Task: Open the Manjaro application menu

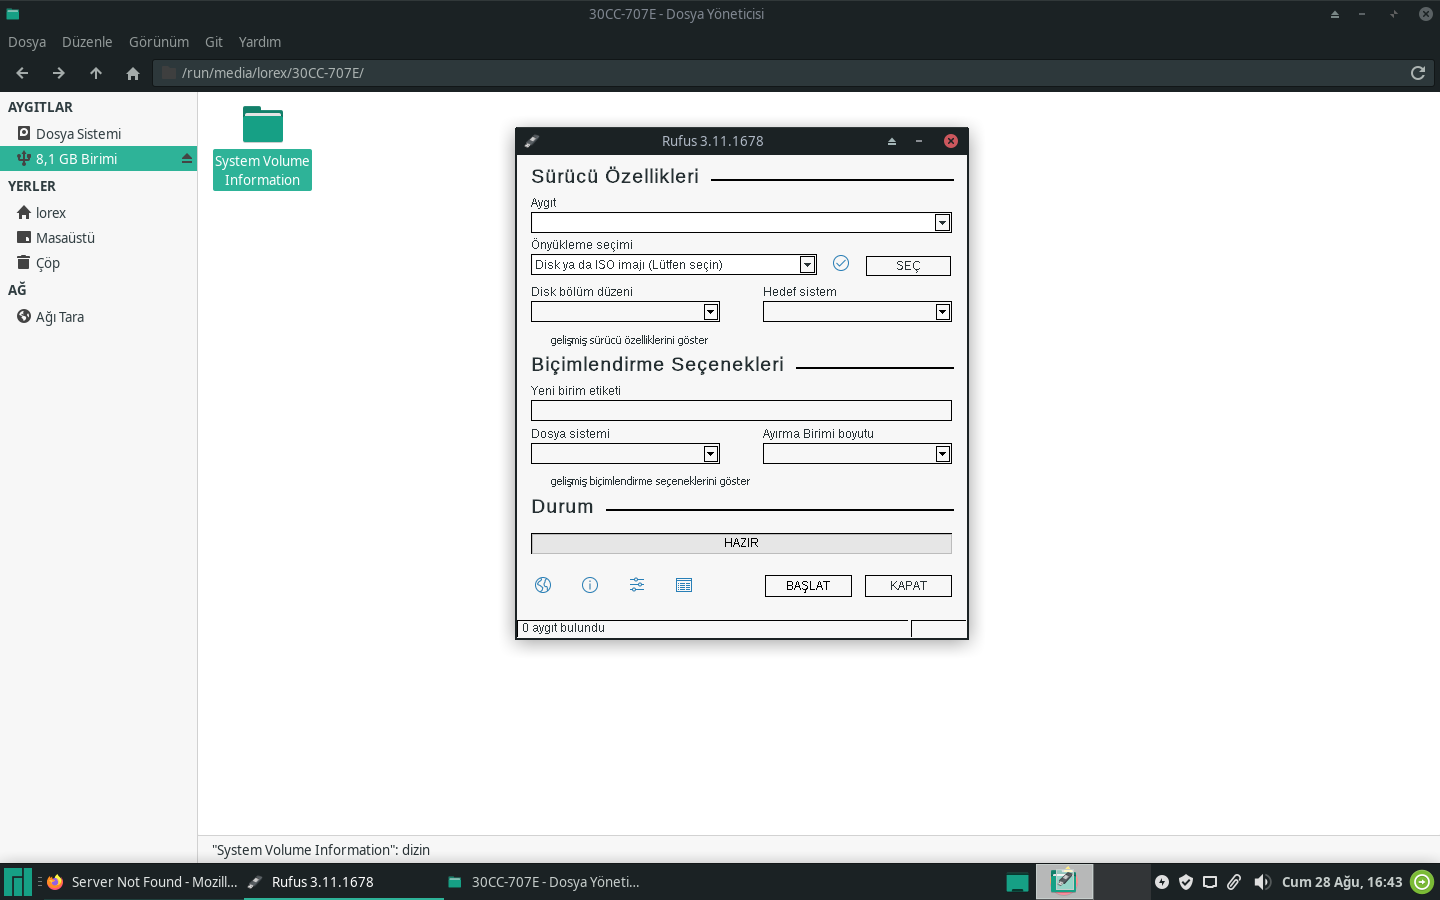Action: [18, 882]
